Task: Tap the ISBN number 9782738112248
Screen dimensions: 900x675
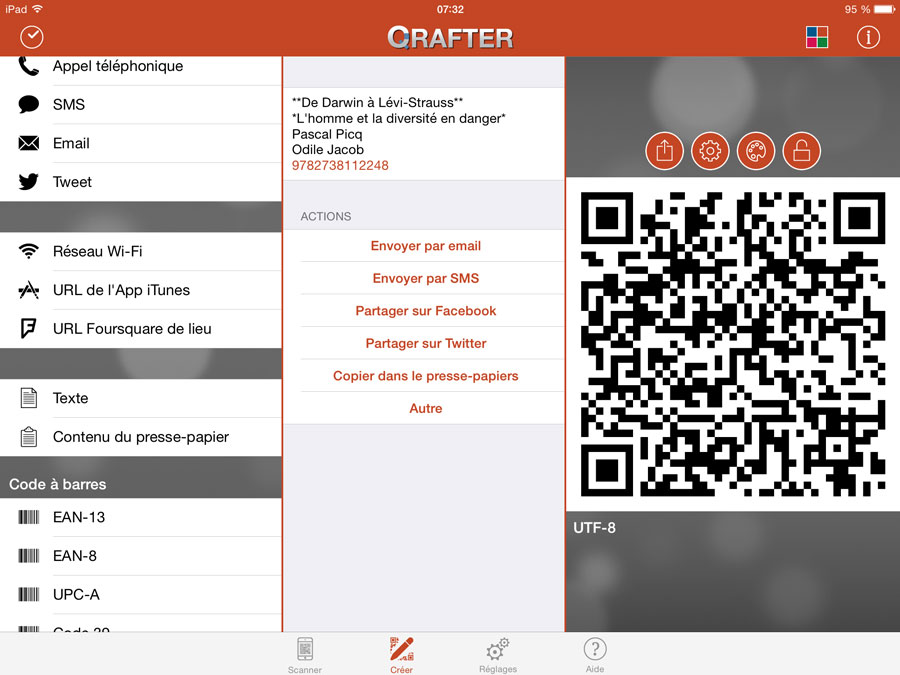Action: coord(340,165)
